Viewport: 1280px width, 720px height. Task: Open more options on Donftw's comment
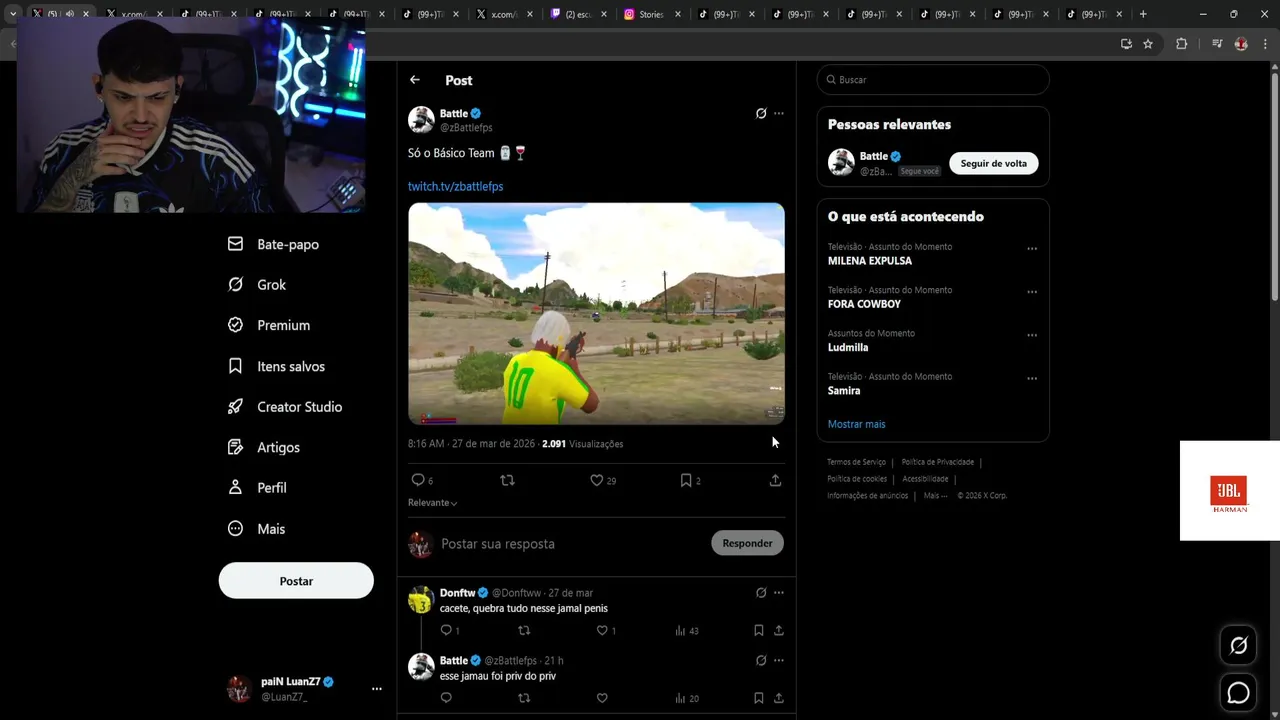click(779, 592)
